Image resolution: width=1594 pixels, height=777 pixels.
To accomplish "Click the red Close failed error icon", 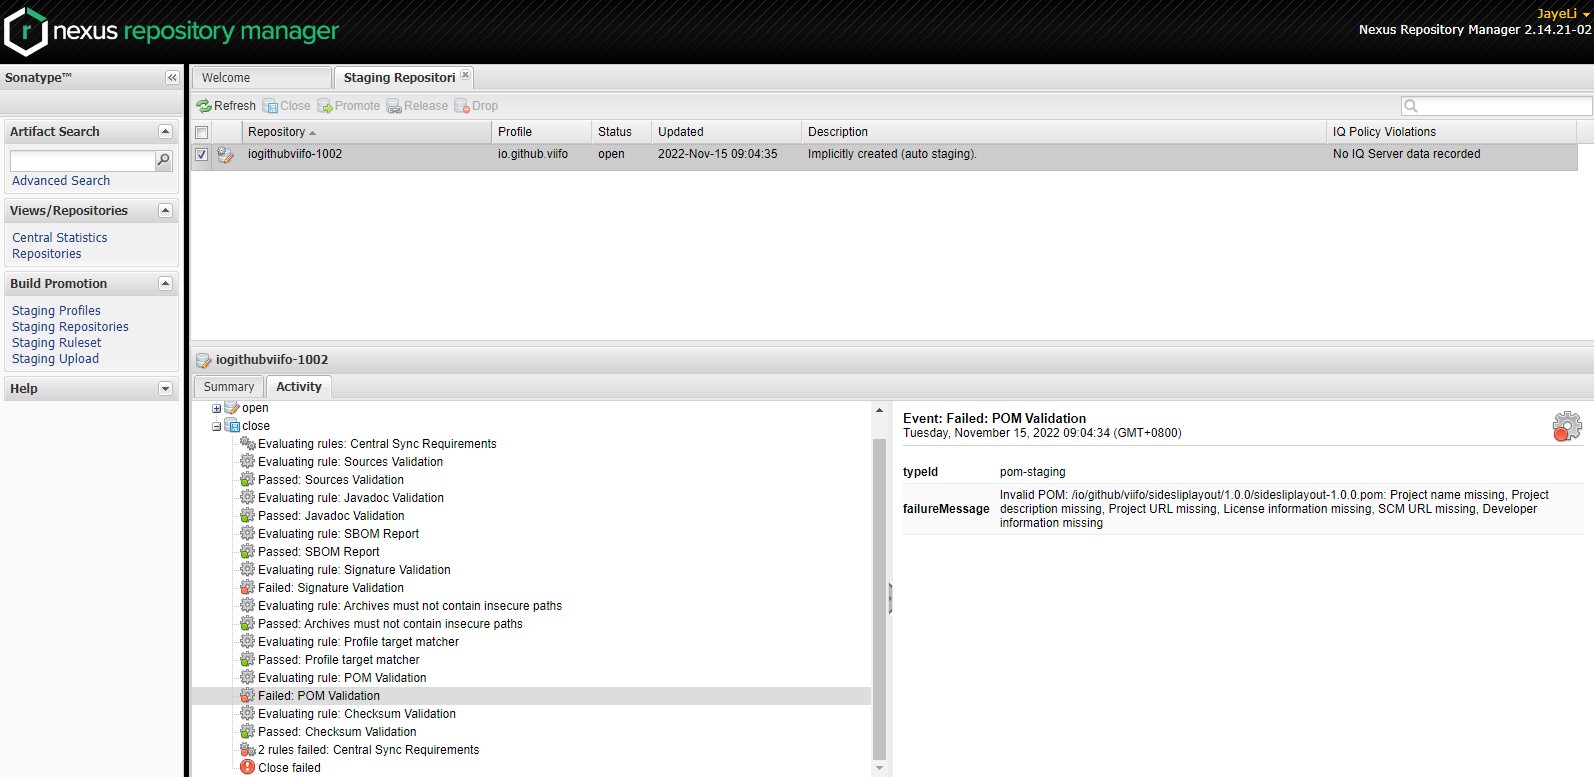I will click(x=248, y=768).
